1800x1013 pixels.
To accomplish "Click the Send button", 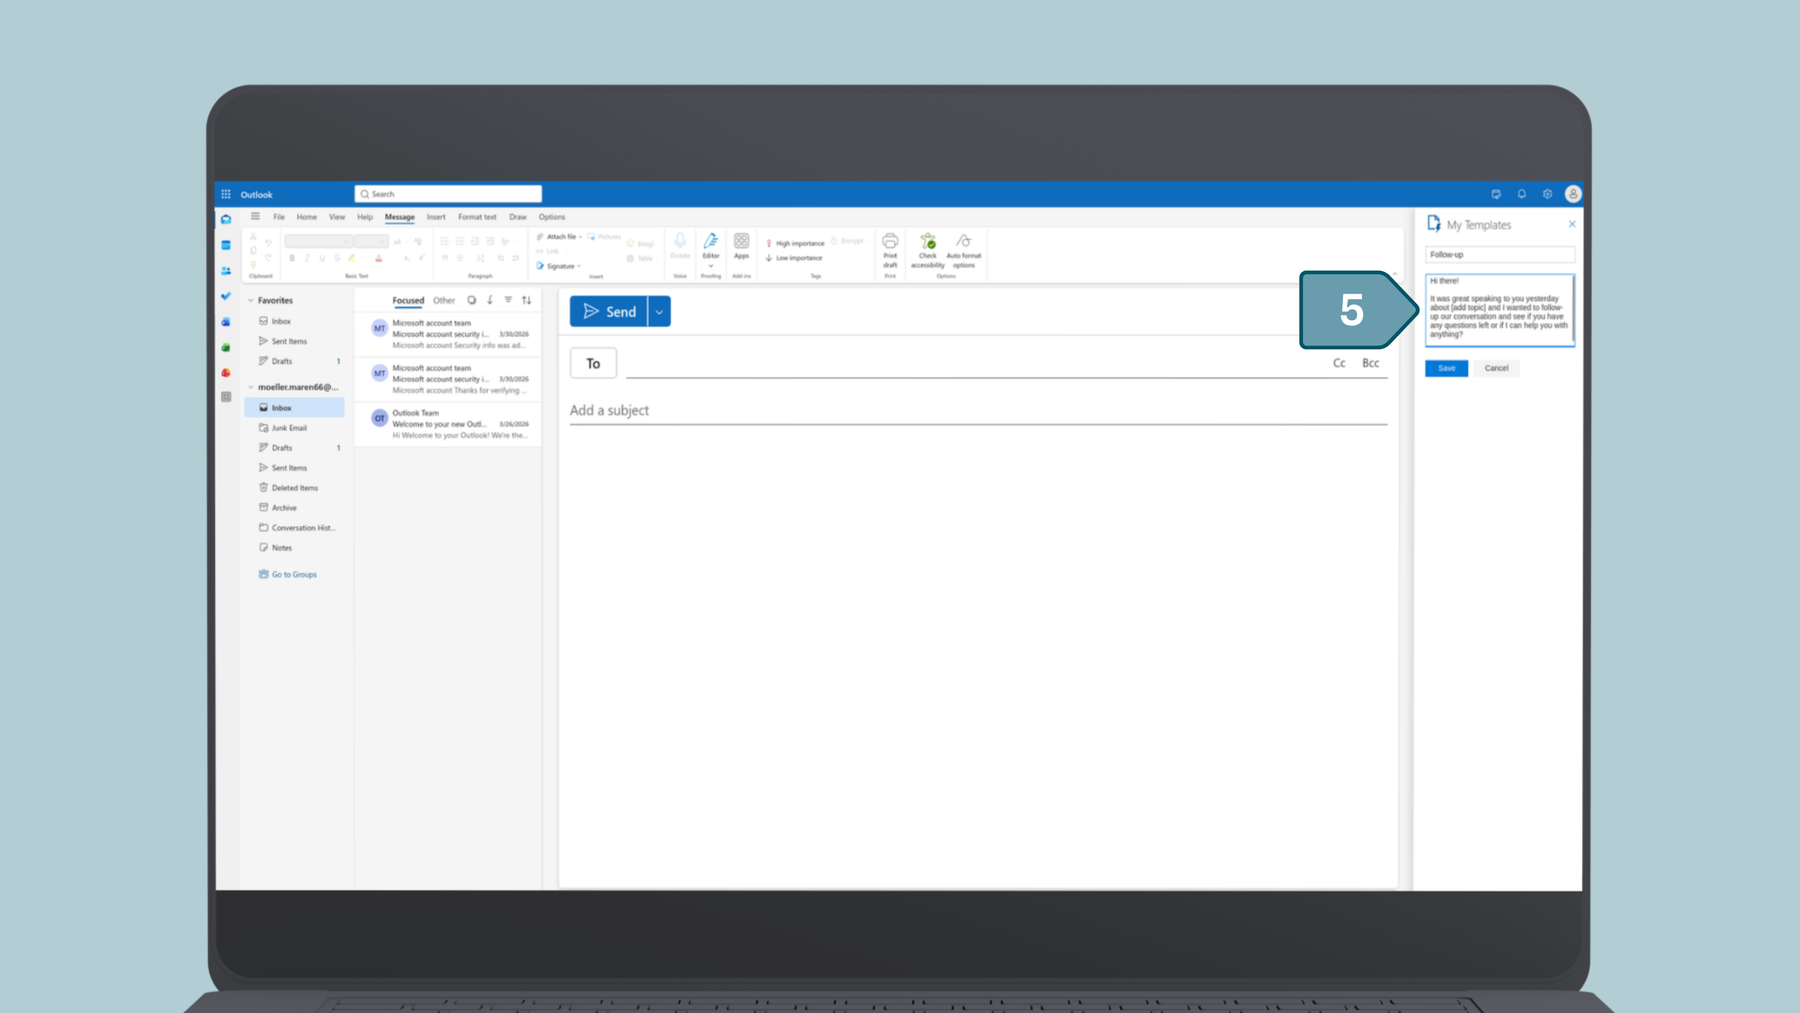I will [609, 312].
